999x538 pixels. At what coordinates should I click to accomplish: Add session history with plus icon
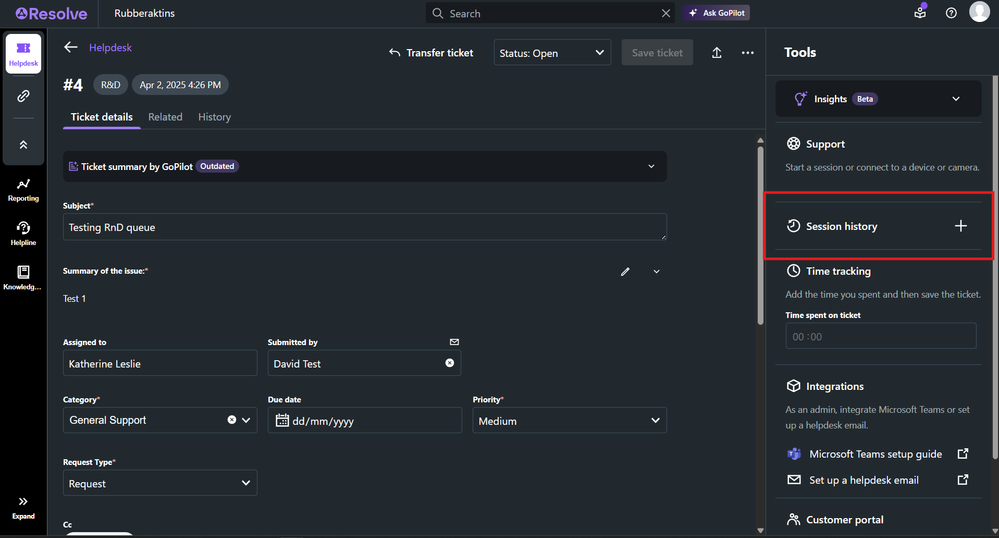pyautogui.click(x=960, y=226)
